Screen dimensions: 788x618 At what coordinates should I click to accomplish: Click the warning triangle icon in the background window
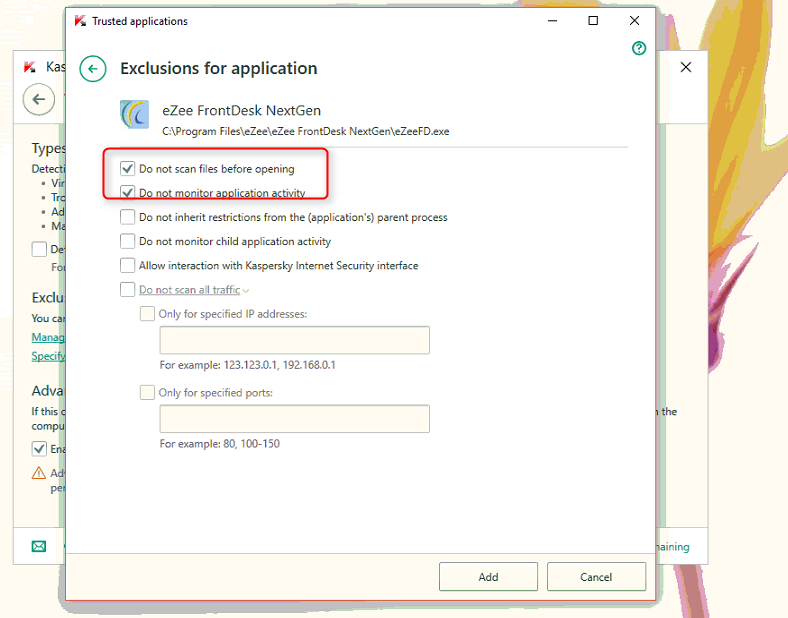pos(39,473)
